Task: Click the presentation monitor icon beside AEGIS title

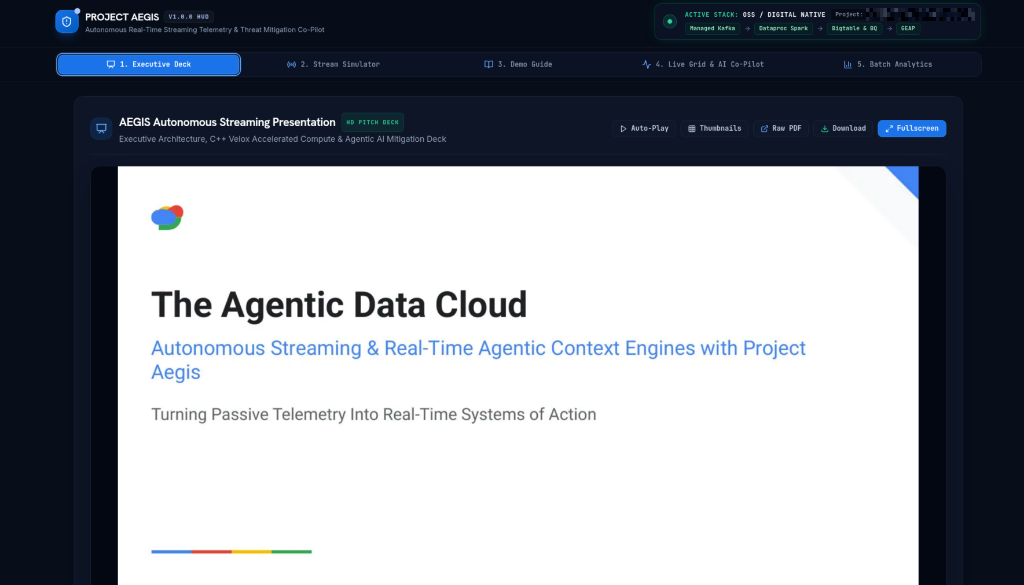Action: pos(101,129)
